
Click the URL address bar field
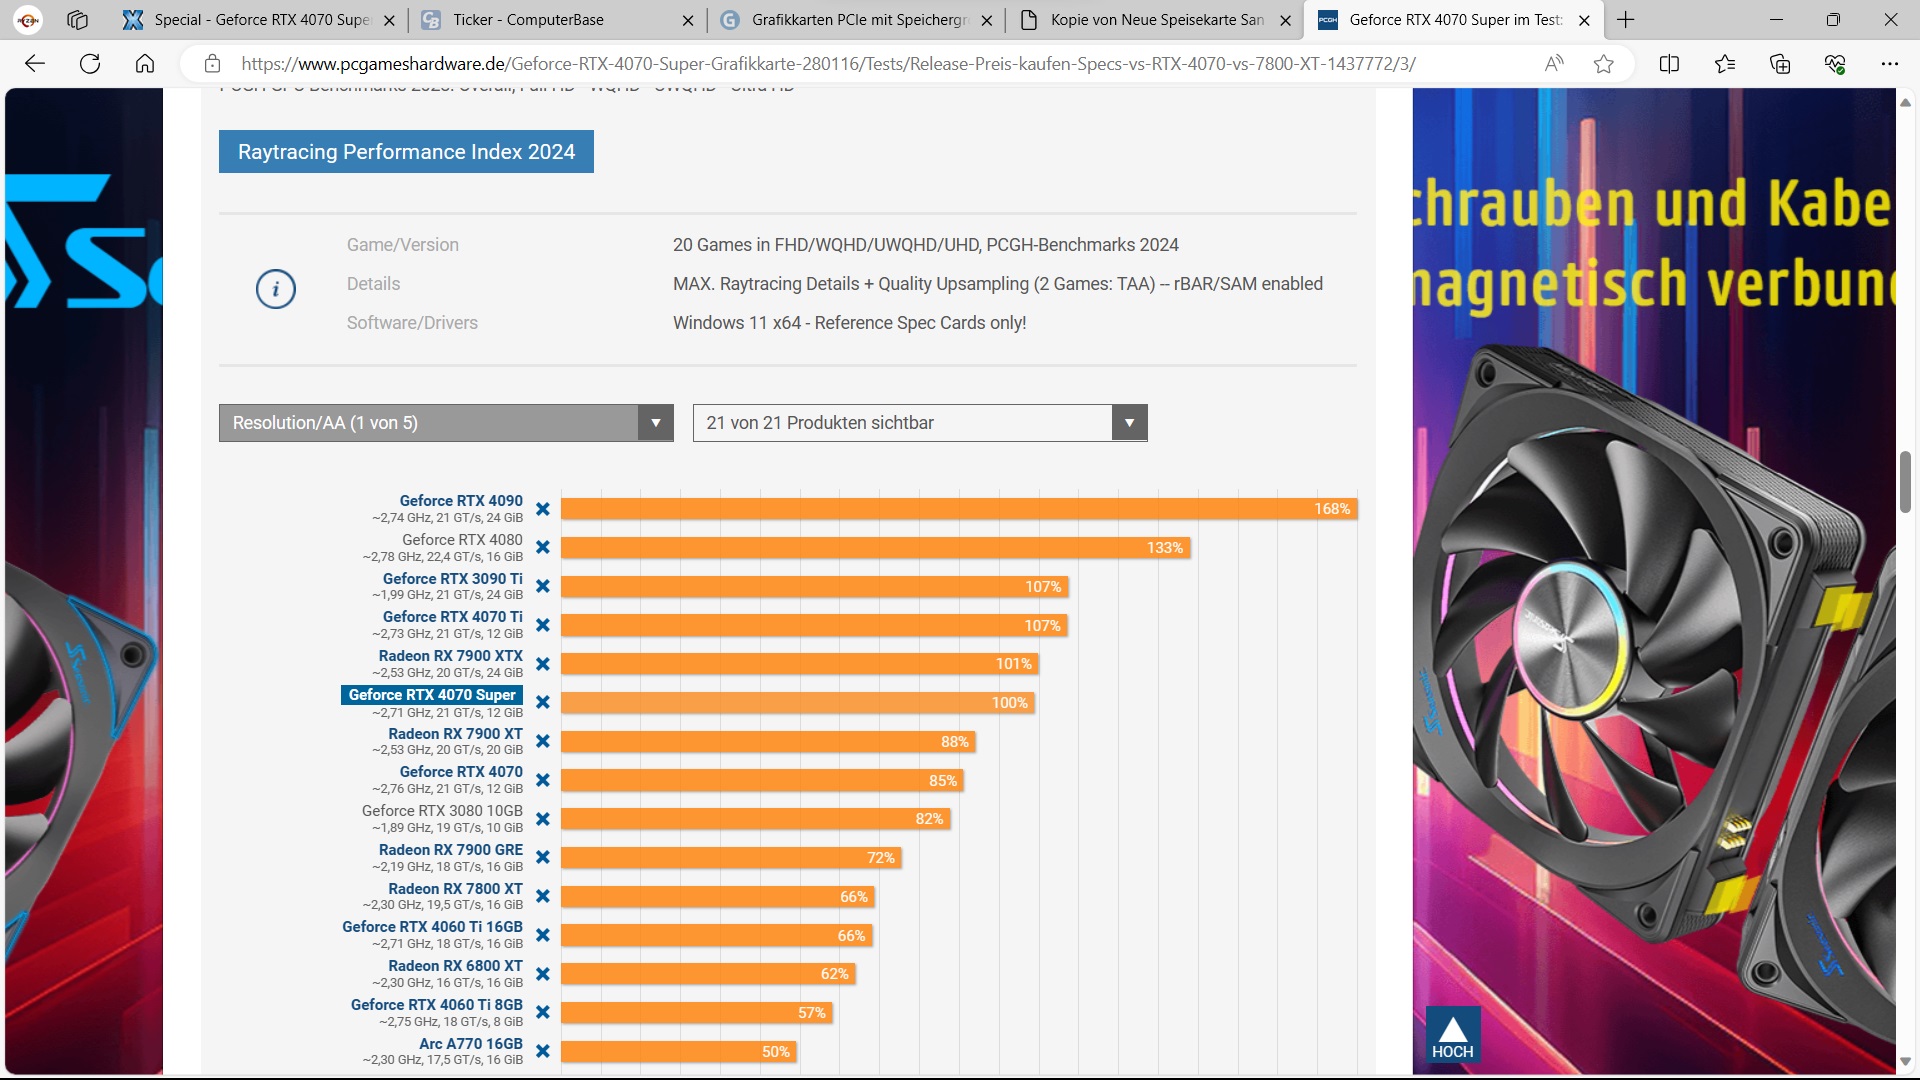tap(828, 64)
